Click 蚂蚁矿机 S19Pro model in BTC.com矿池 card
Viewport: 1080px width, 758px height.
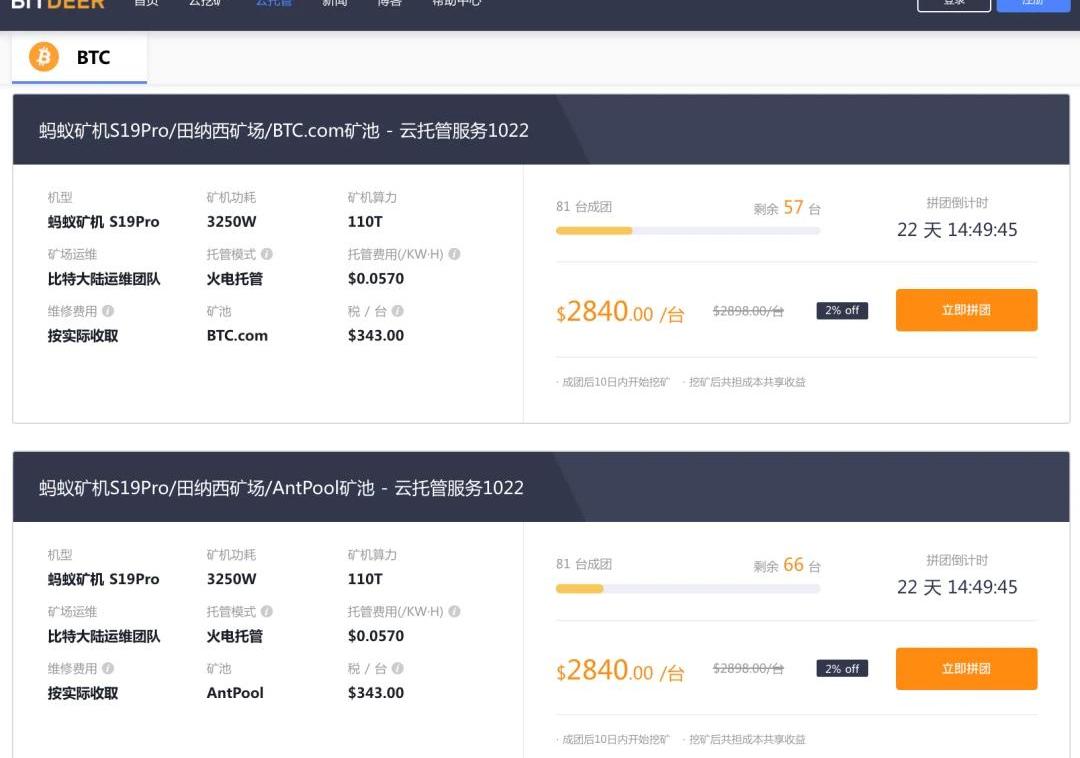click(103, 222)
